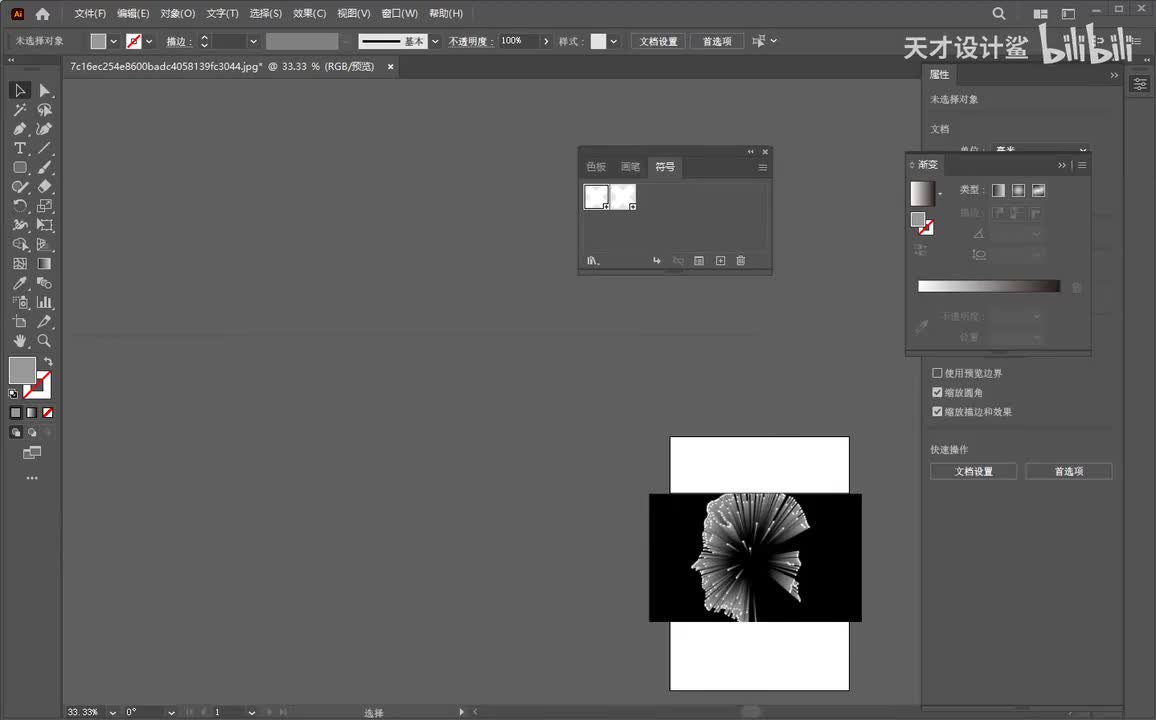Open 文件(F) menu
Screen dimensions: 1156x720
90,13
